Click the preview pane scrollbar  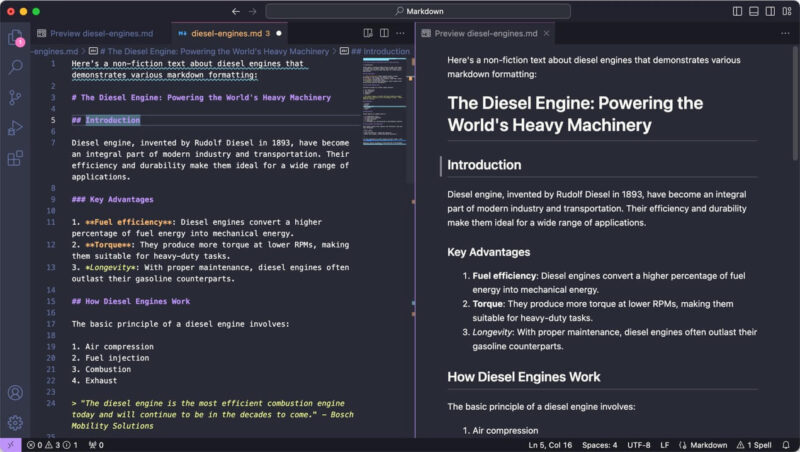795,105
